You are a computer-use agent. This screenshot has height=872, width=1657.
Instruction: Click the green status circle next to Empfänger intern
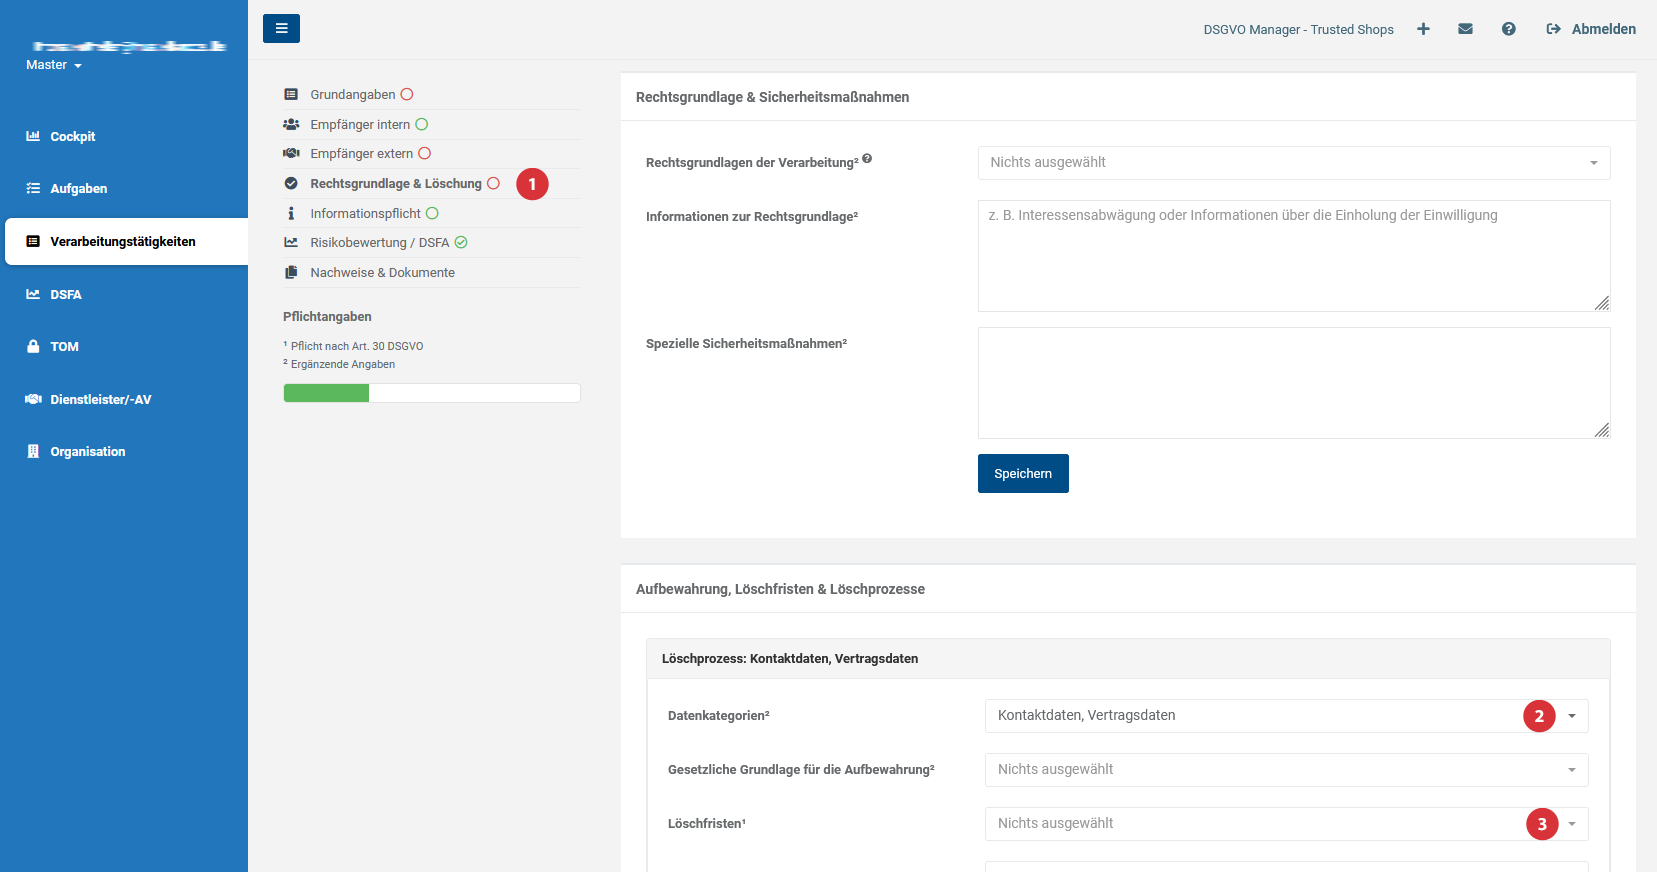(x=422, y=125)
